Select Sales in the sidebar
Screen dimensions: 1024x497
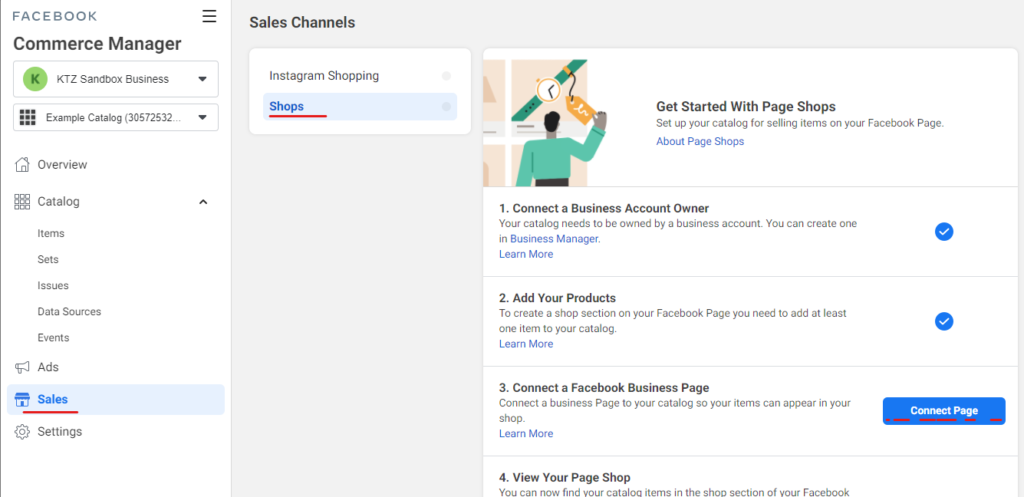click(x=116, y=400)
